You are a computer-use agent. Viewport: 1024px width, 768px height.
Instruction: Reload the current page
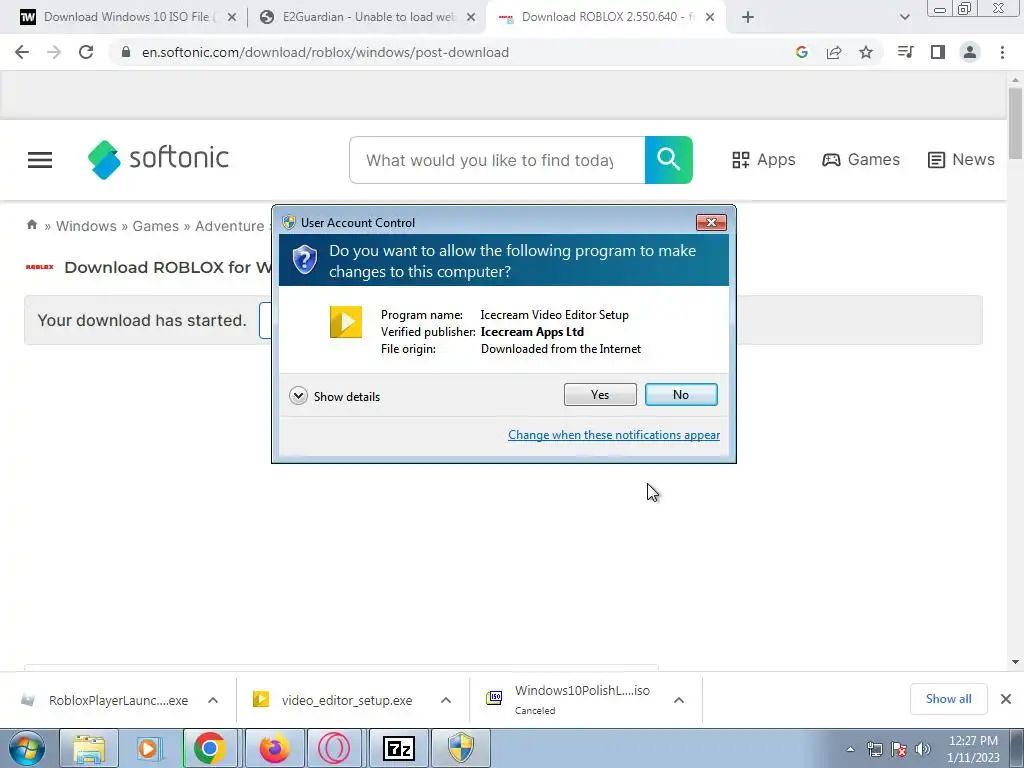(86, 52)
